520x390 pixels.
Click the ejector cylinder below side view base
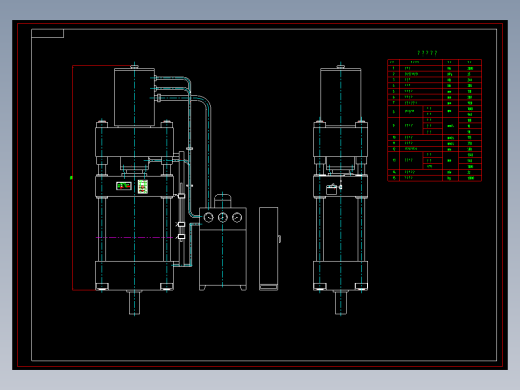pos(341,302)
